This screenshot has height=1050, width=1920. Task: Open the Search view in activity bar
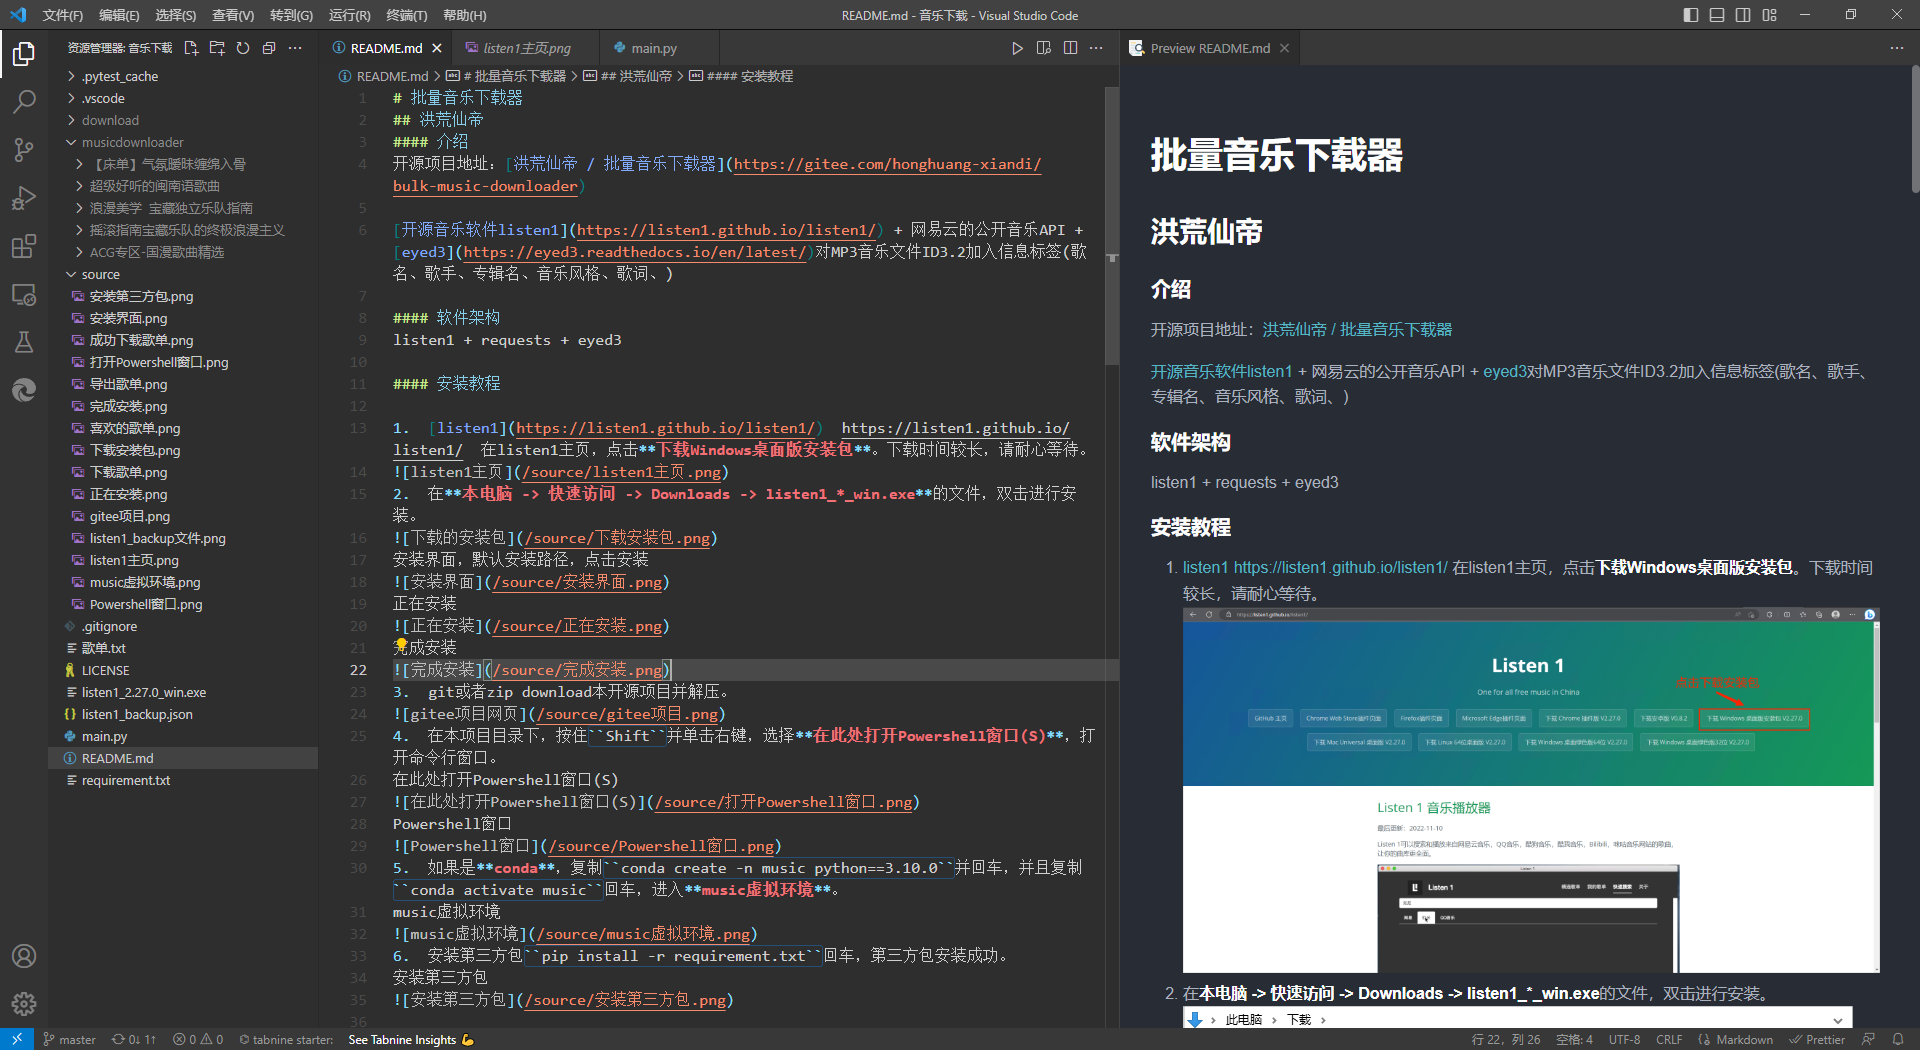coord(24,101)
